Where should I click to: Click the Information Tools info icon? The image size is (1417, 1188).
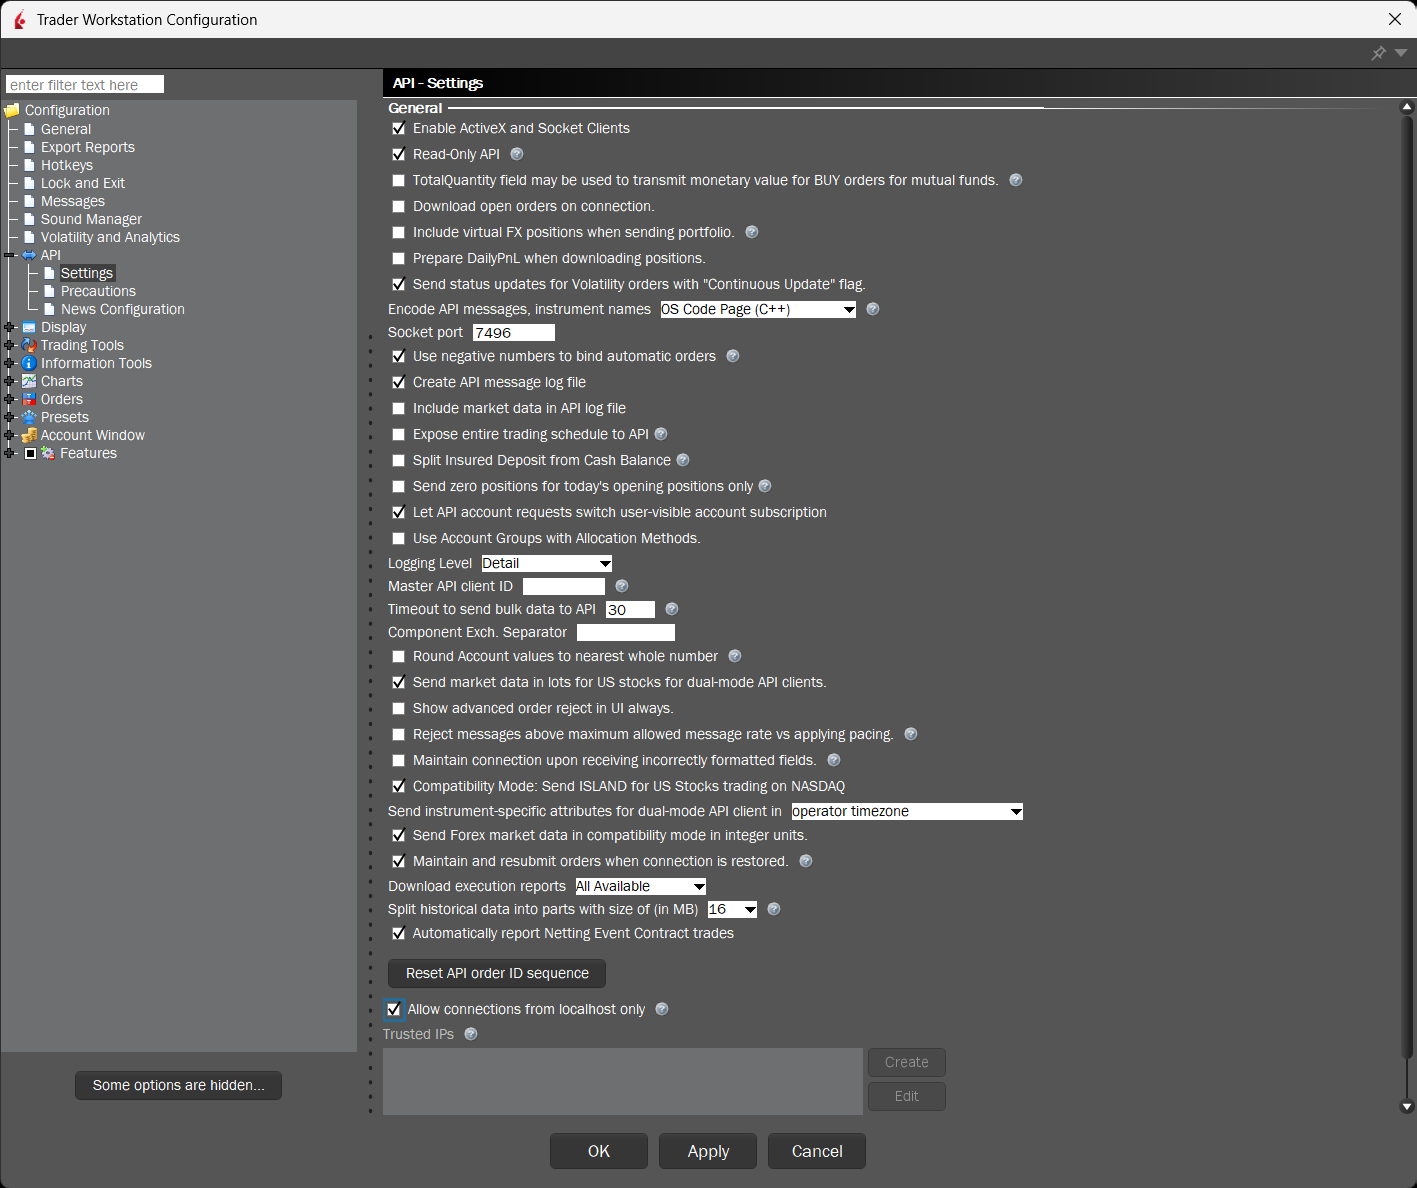pyautogui.click(x=29, y=363)
